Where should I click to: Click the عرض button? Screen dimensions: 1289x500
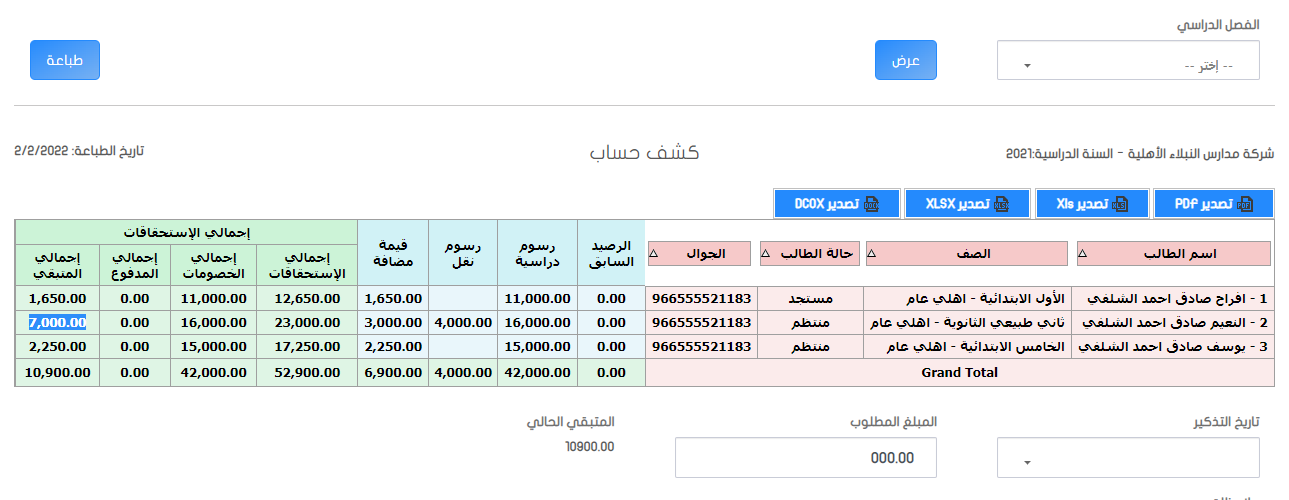tap(906, 60)
